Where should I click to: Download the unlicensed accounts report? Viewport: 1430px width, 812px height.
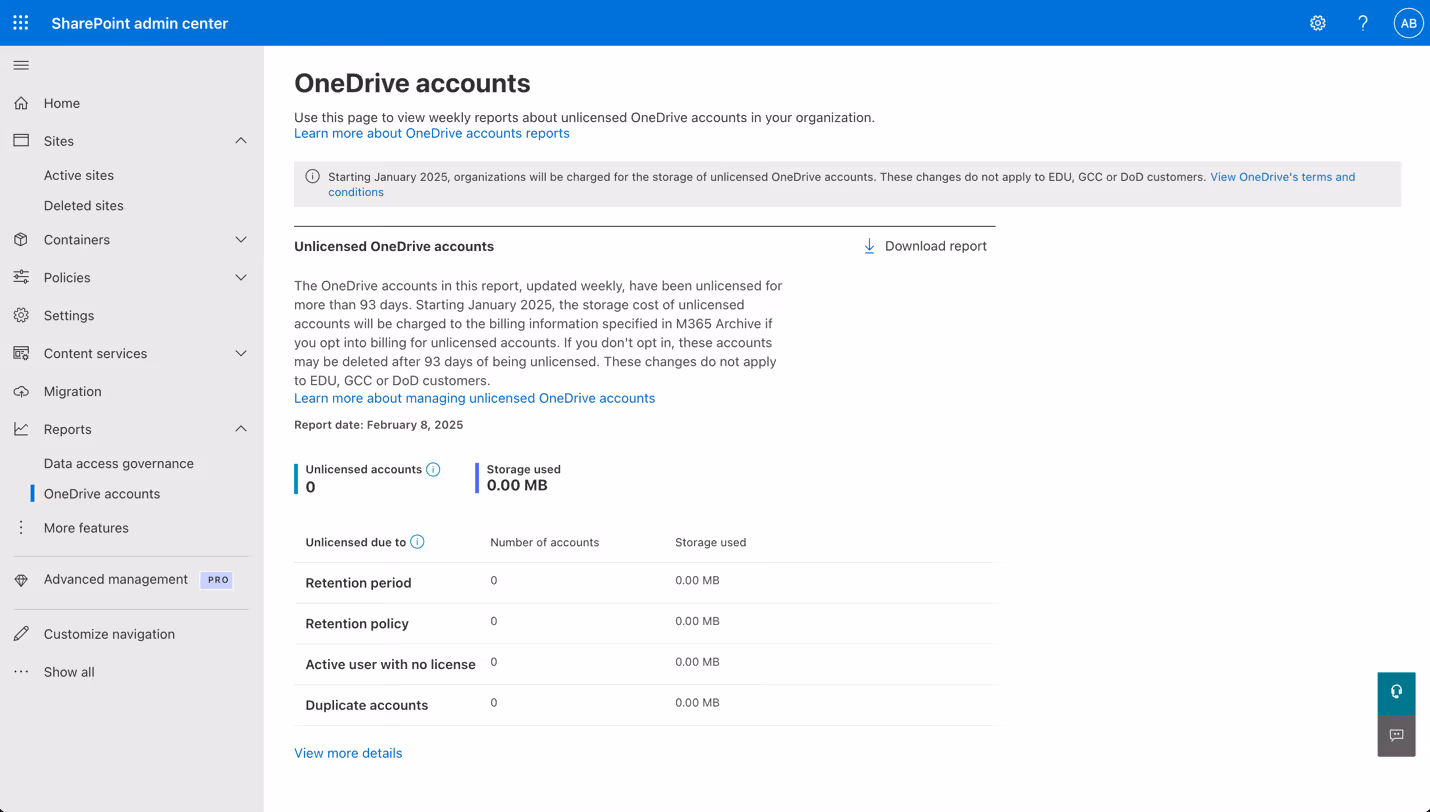coord(924,245)
